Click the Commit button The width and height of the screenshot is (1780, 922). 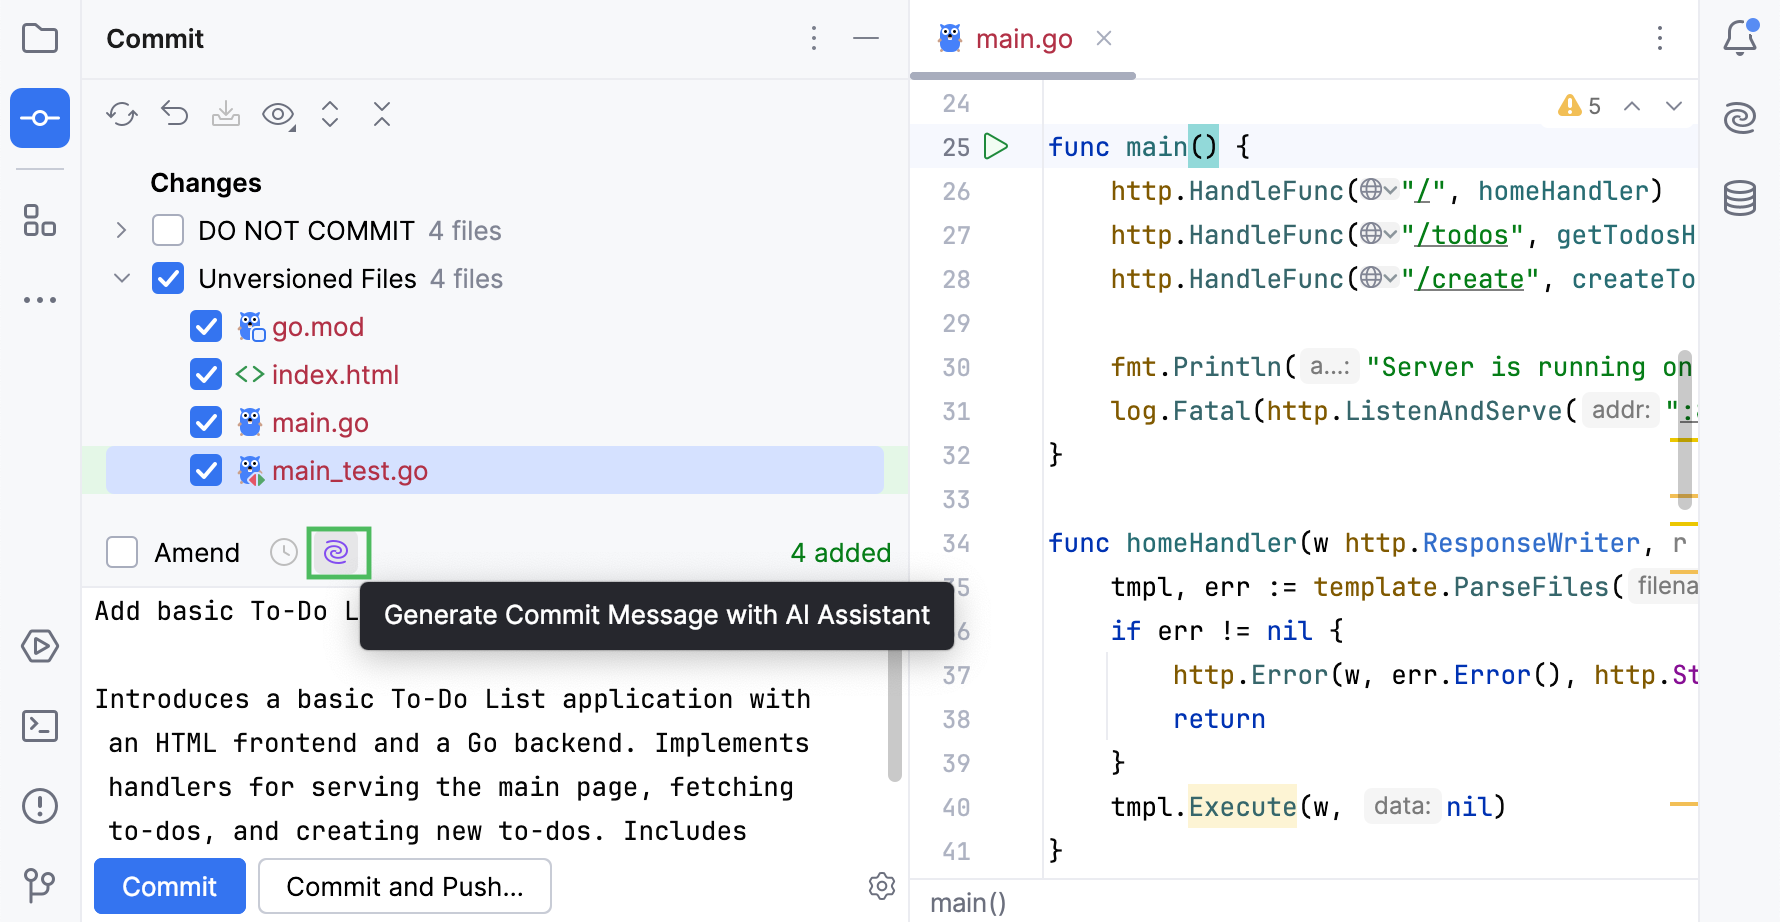point(169,886)
